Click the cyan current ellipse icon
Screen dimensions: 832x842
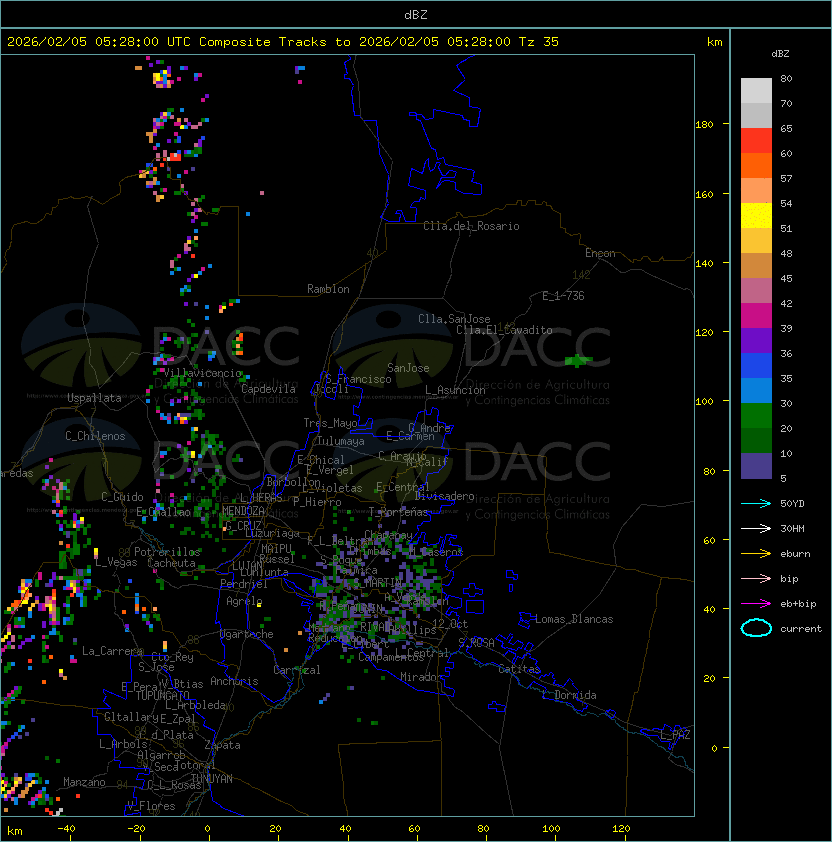756,628
